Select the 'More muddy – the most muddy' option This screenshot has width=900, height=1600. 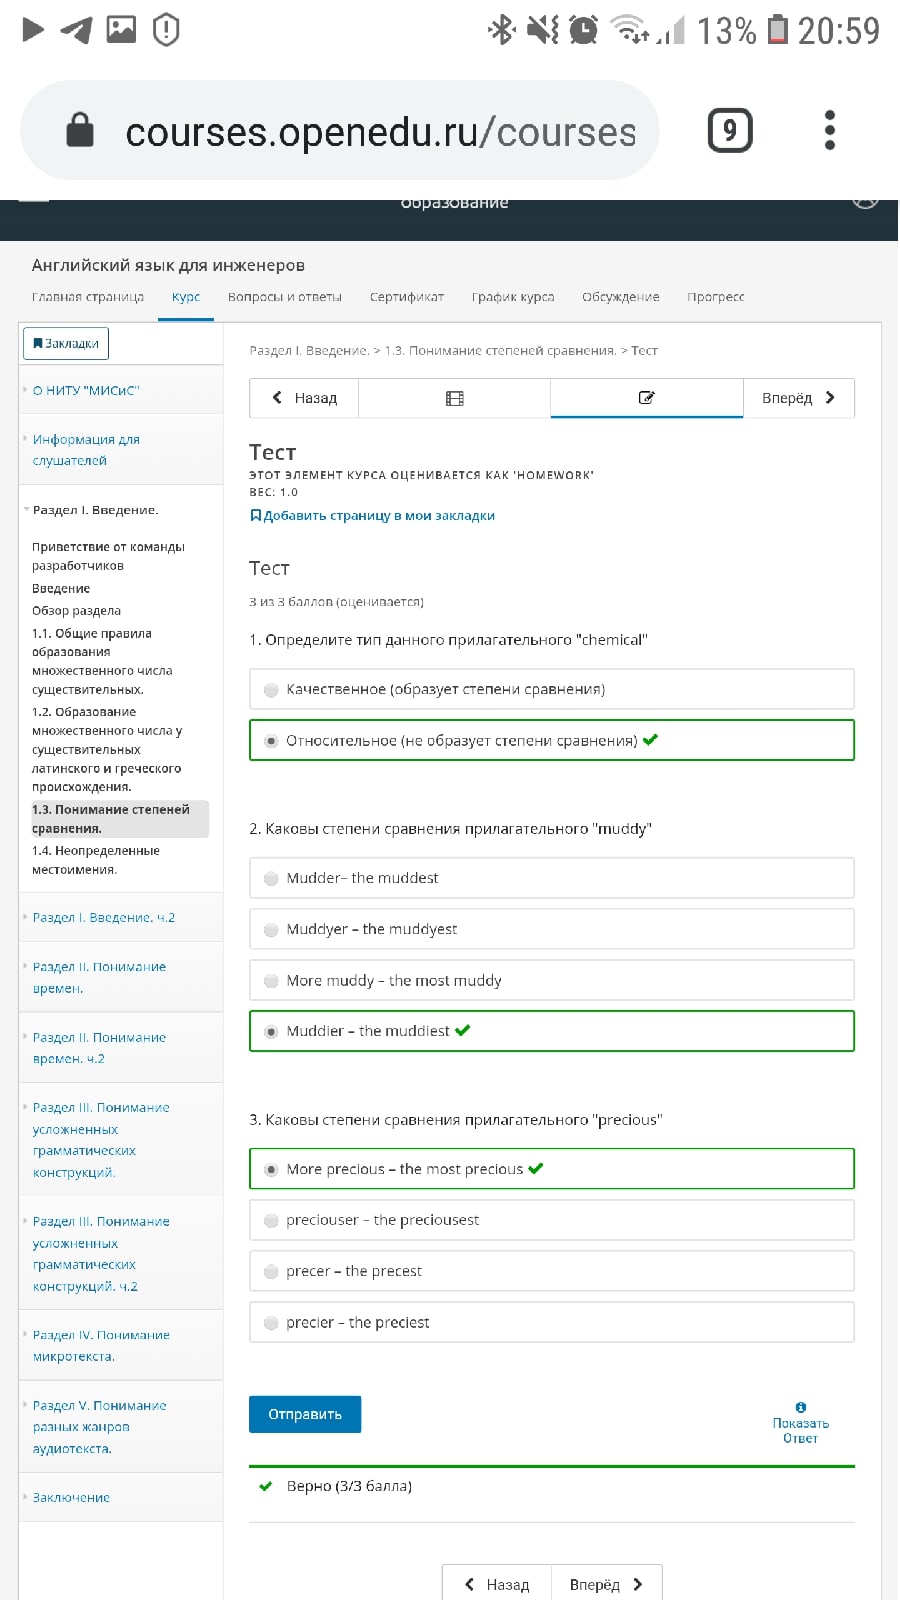(552, 980)
